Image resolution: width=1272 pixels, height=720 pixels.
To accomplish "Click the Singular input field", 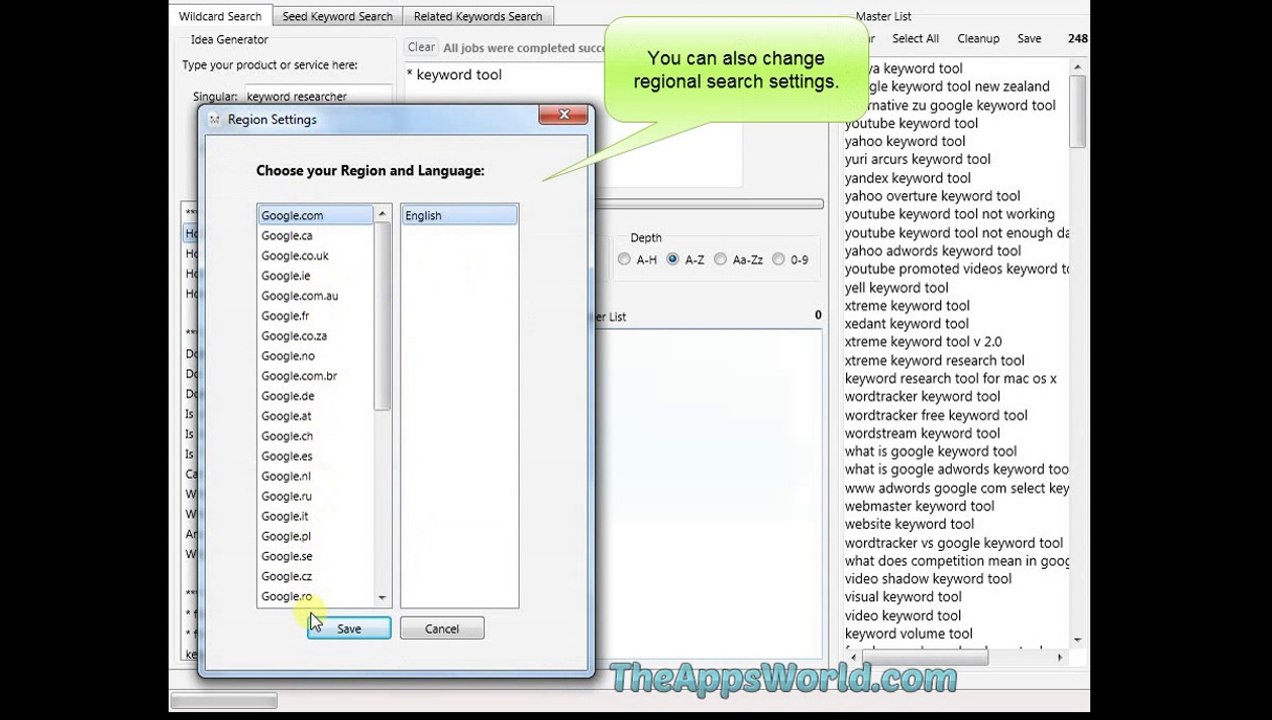I will [x=317, y=96].
